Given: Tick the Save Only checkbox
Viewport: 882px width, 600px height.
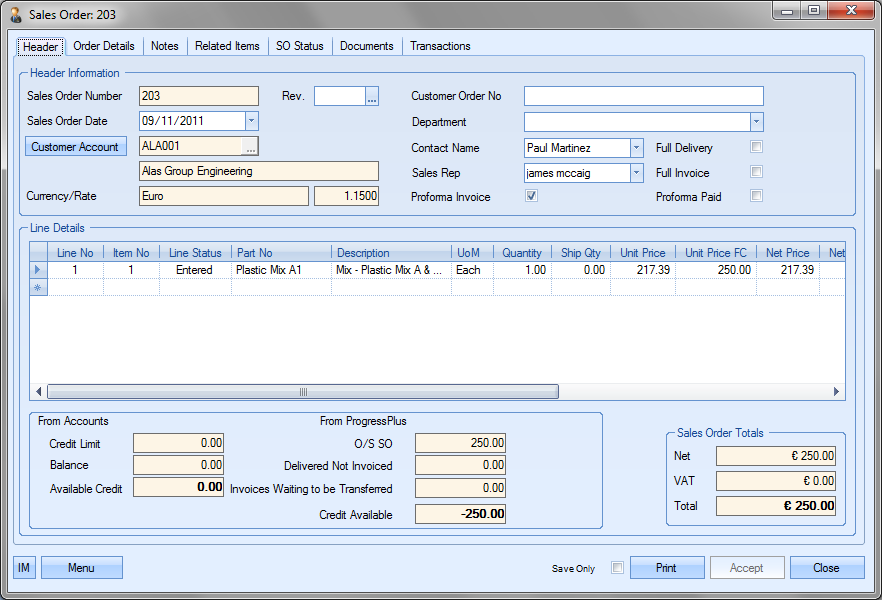Looking at the screenshot, I should click(617, 568).
